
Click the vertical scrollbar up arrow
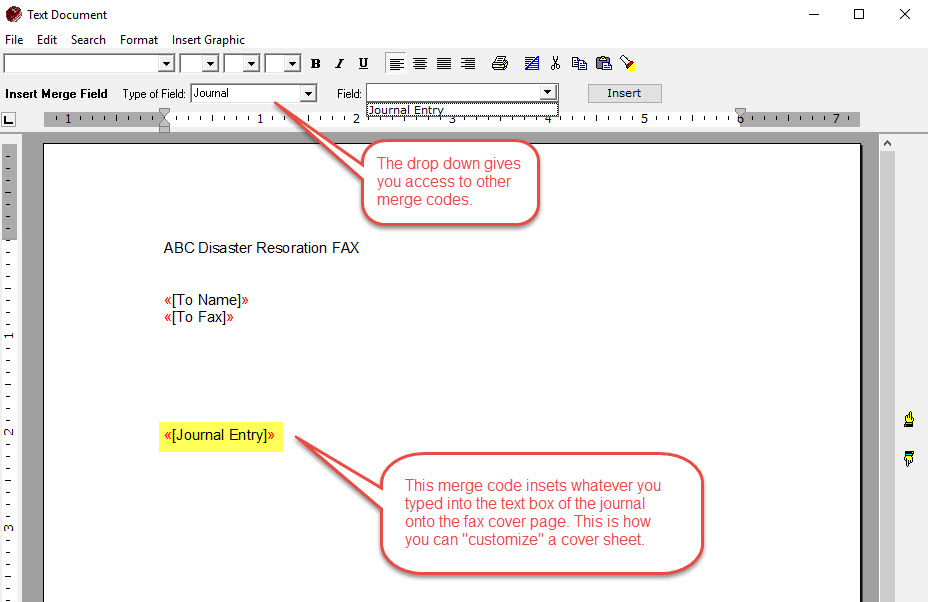(887, 143)
